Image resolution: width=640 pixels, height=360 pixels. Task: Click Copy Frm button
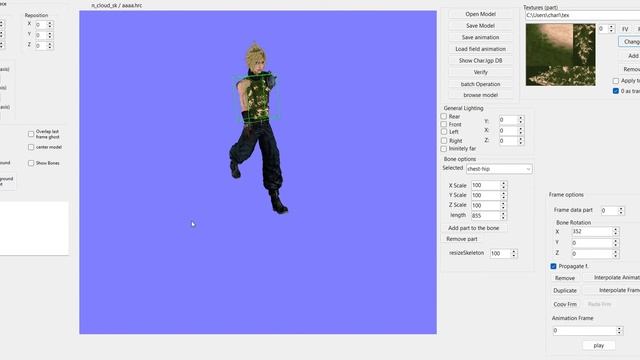(565, 304)
